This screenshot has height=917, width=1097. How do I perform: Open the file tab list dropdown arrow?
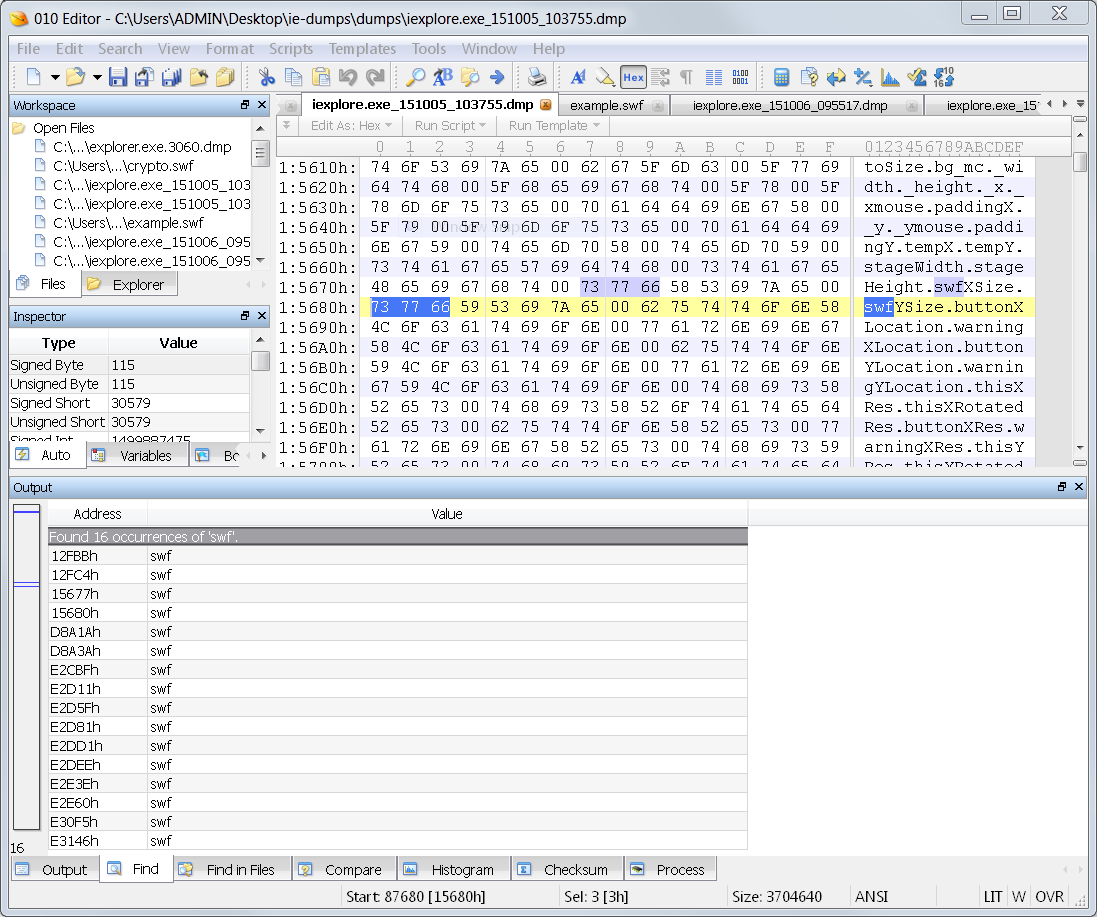(x=1081, y=104)
